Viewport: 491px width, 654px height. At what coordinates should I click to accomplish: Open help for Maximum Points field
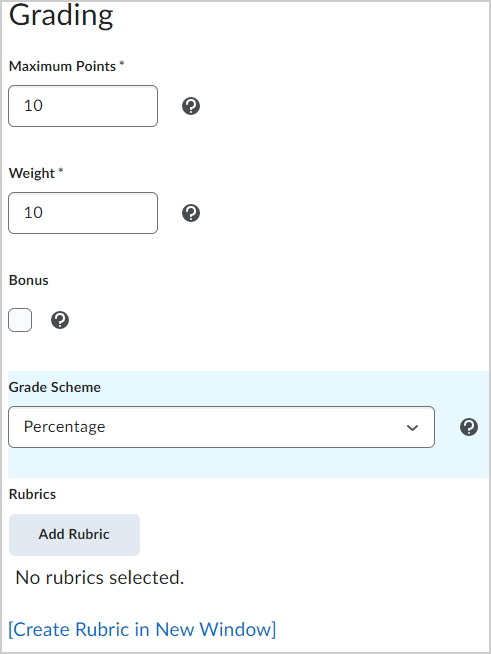coord(191,106)
